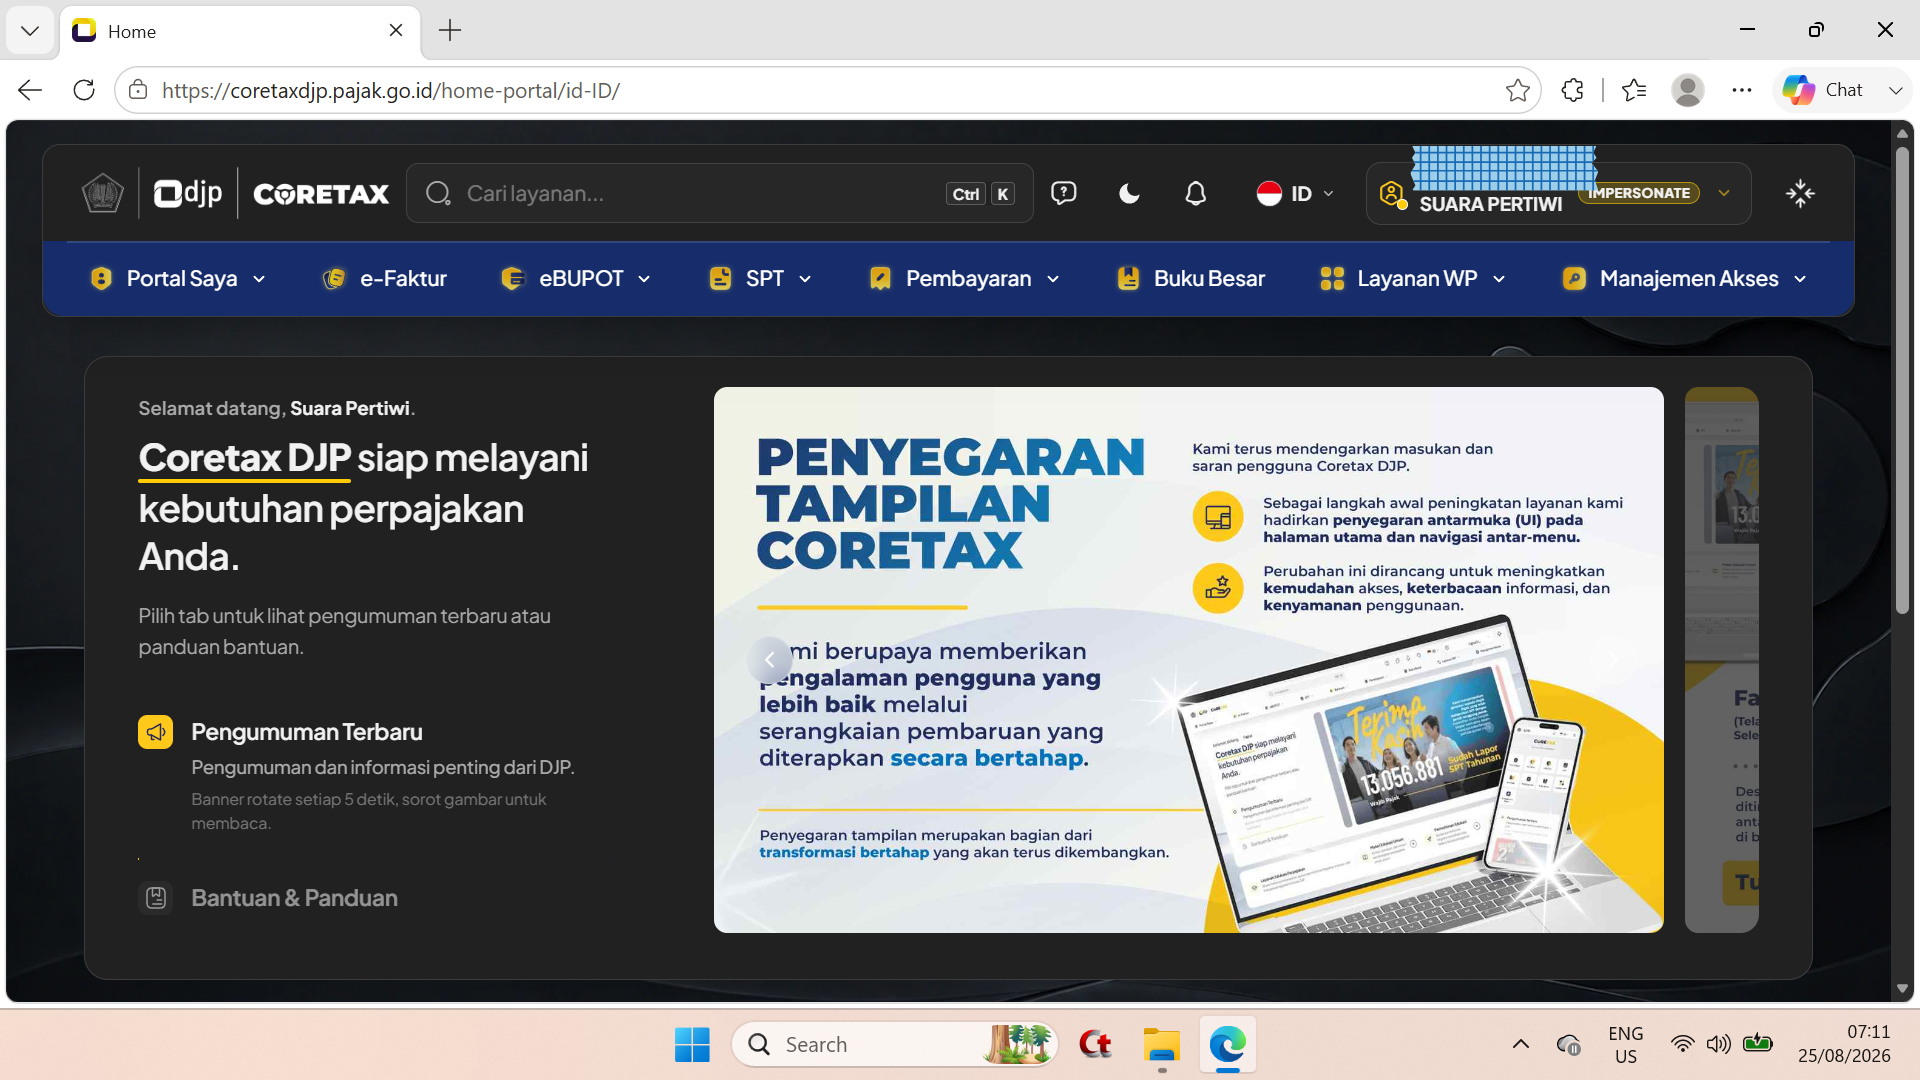Go to previous banner slide arrow
Image resolution: width=1920 pixels, height=1080 pixels.
769,659
